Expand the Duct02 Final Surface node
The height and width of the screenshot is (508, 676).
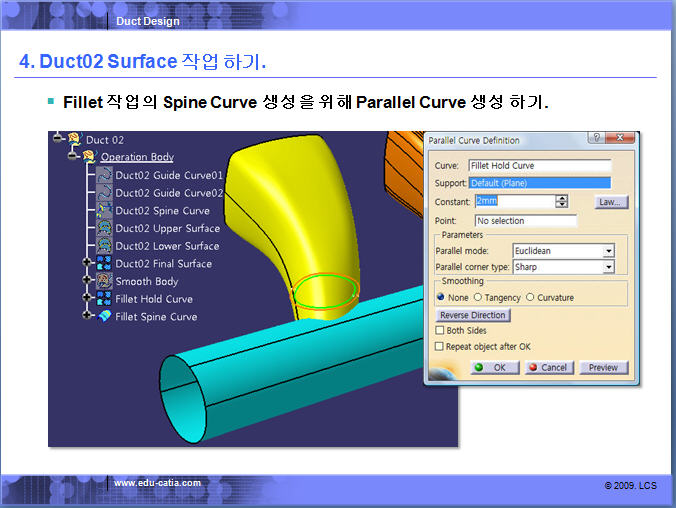tap(88, 264)
